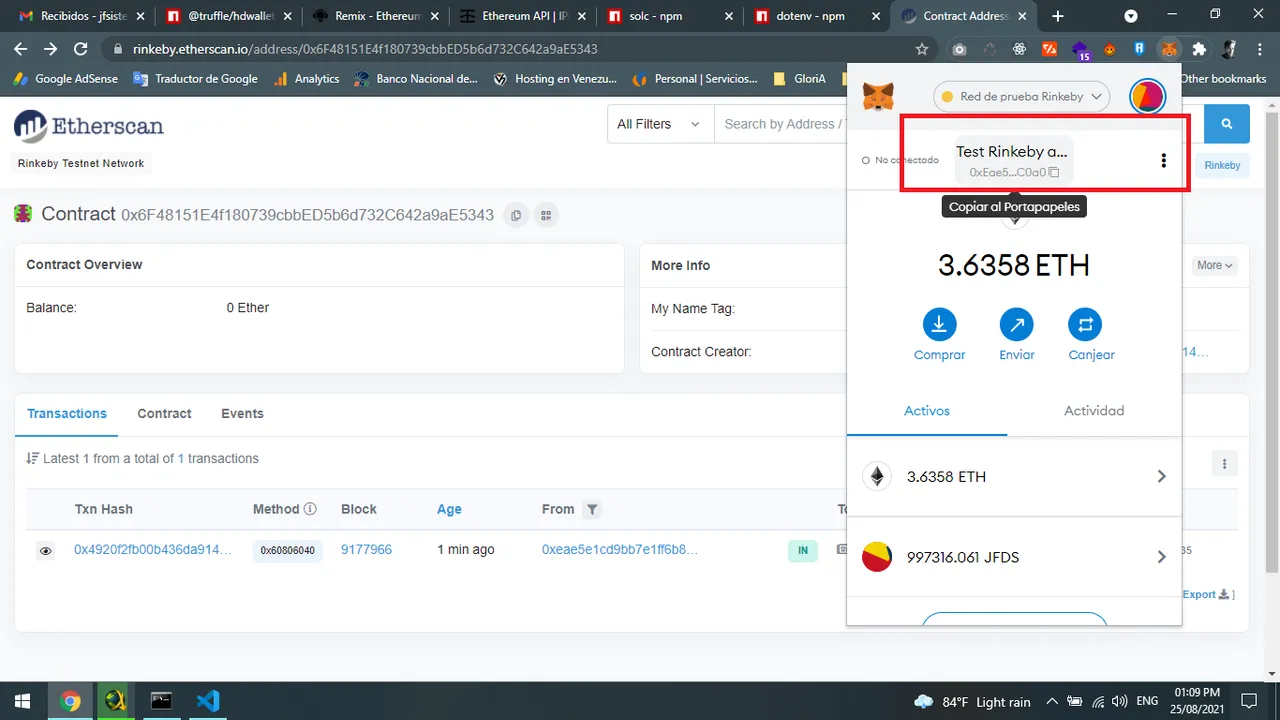
Task: Open the Windows Start menu
Action: 21,701
